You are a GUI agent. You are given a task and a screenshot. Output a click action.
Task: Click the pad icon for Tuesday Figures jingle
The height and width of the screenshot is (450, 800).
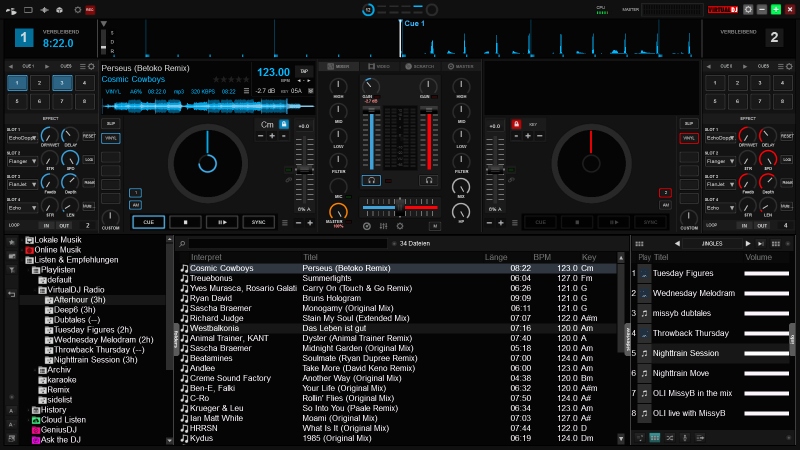click(x=644, y=273)
